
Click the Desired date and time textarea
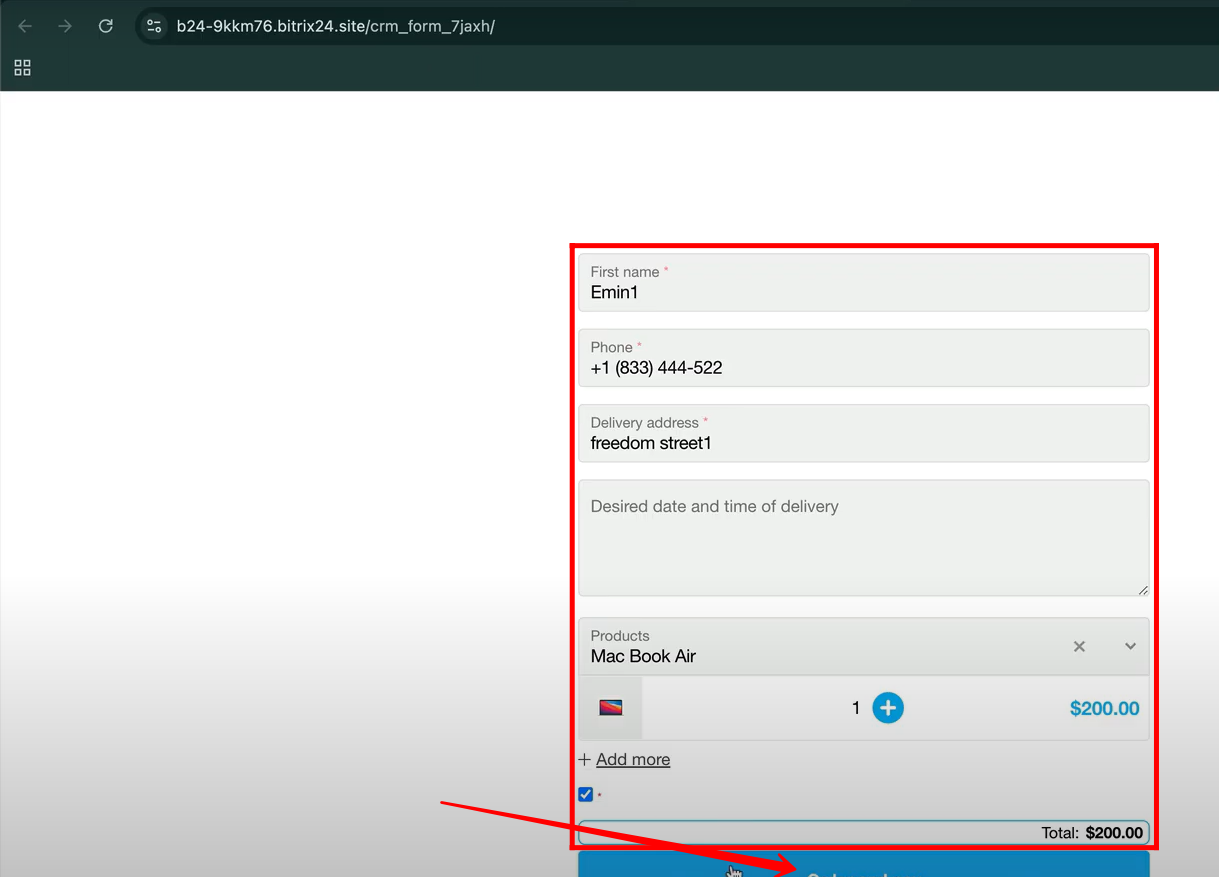click(863, 538)
